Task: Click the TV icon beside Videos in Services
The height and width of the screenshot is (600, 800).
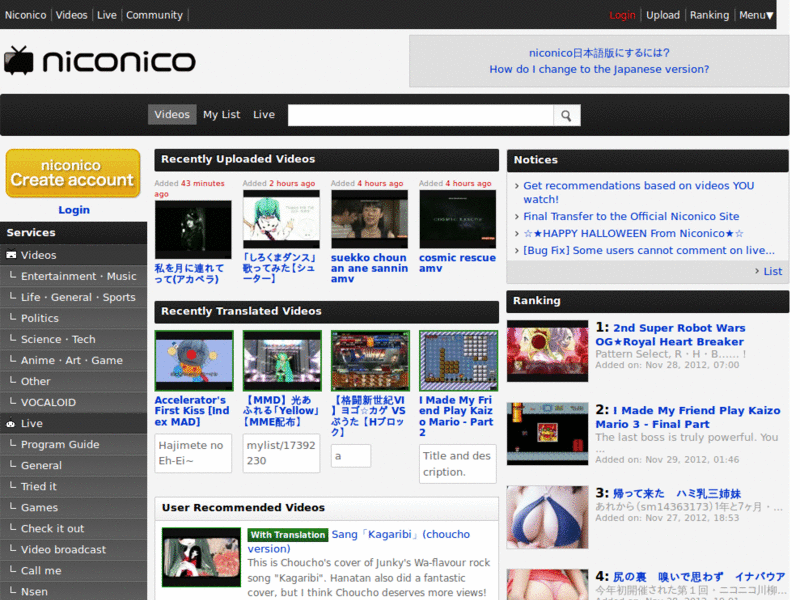Action: coord(11,255)
